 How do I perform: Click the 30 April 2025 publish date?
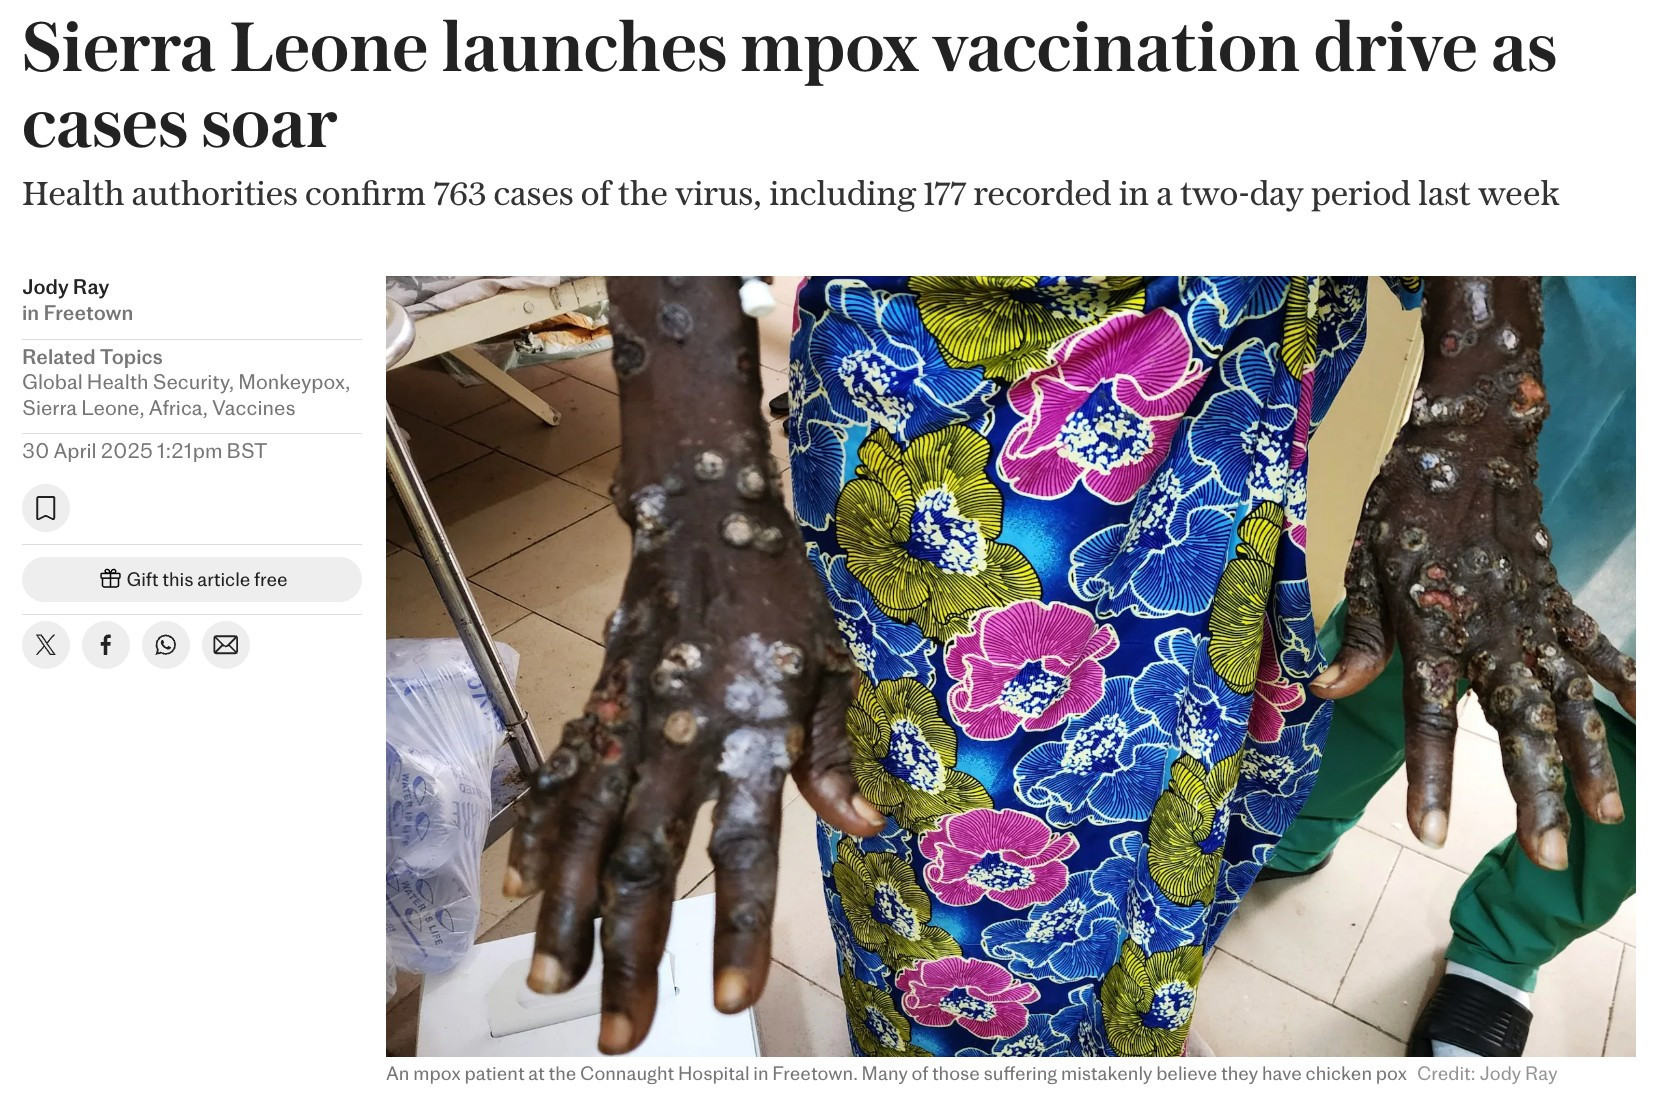coord(145,451)
